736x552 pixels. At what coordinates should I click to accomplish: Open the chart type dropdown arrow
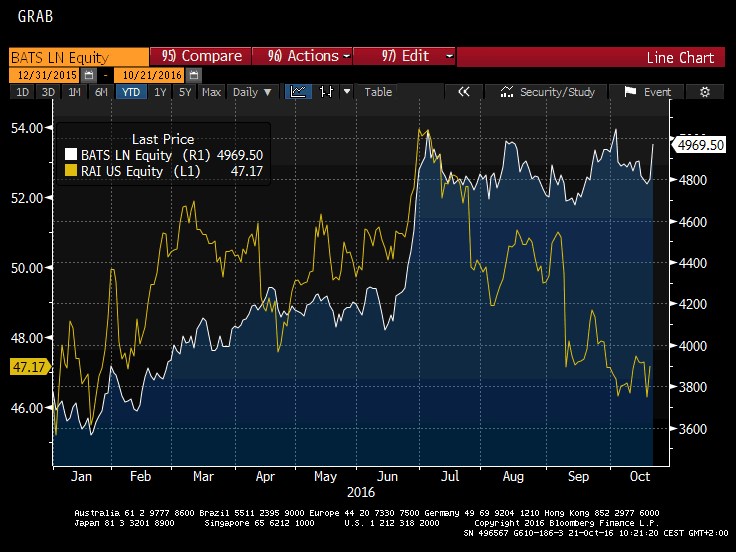347,92
